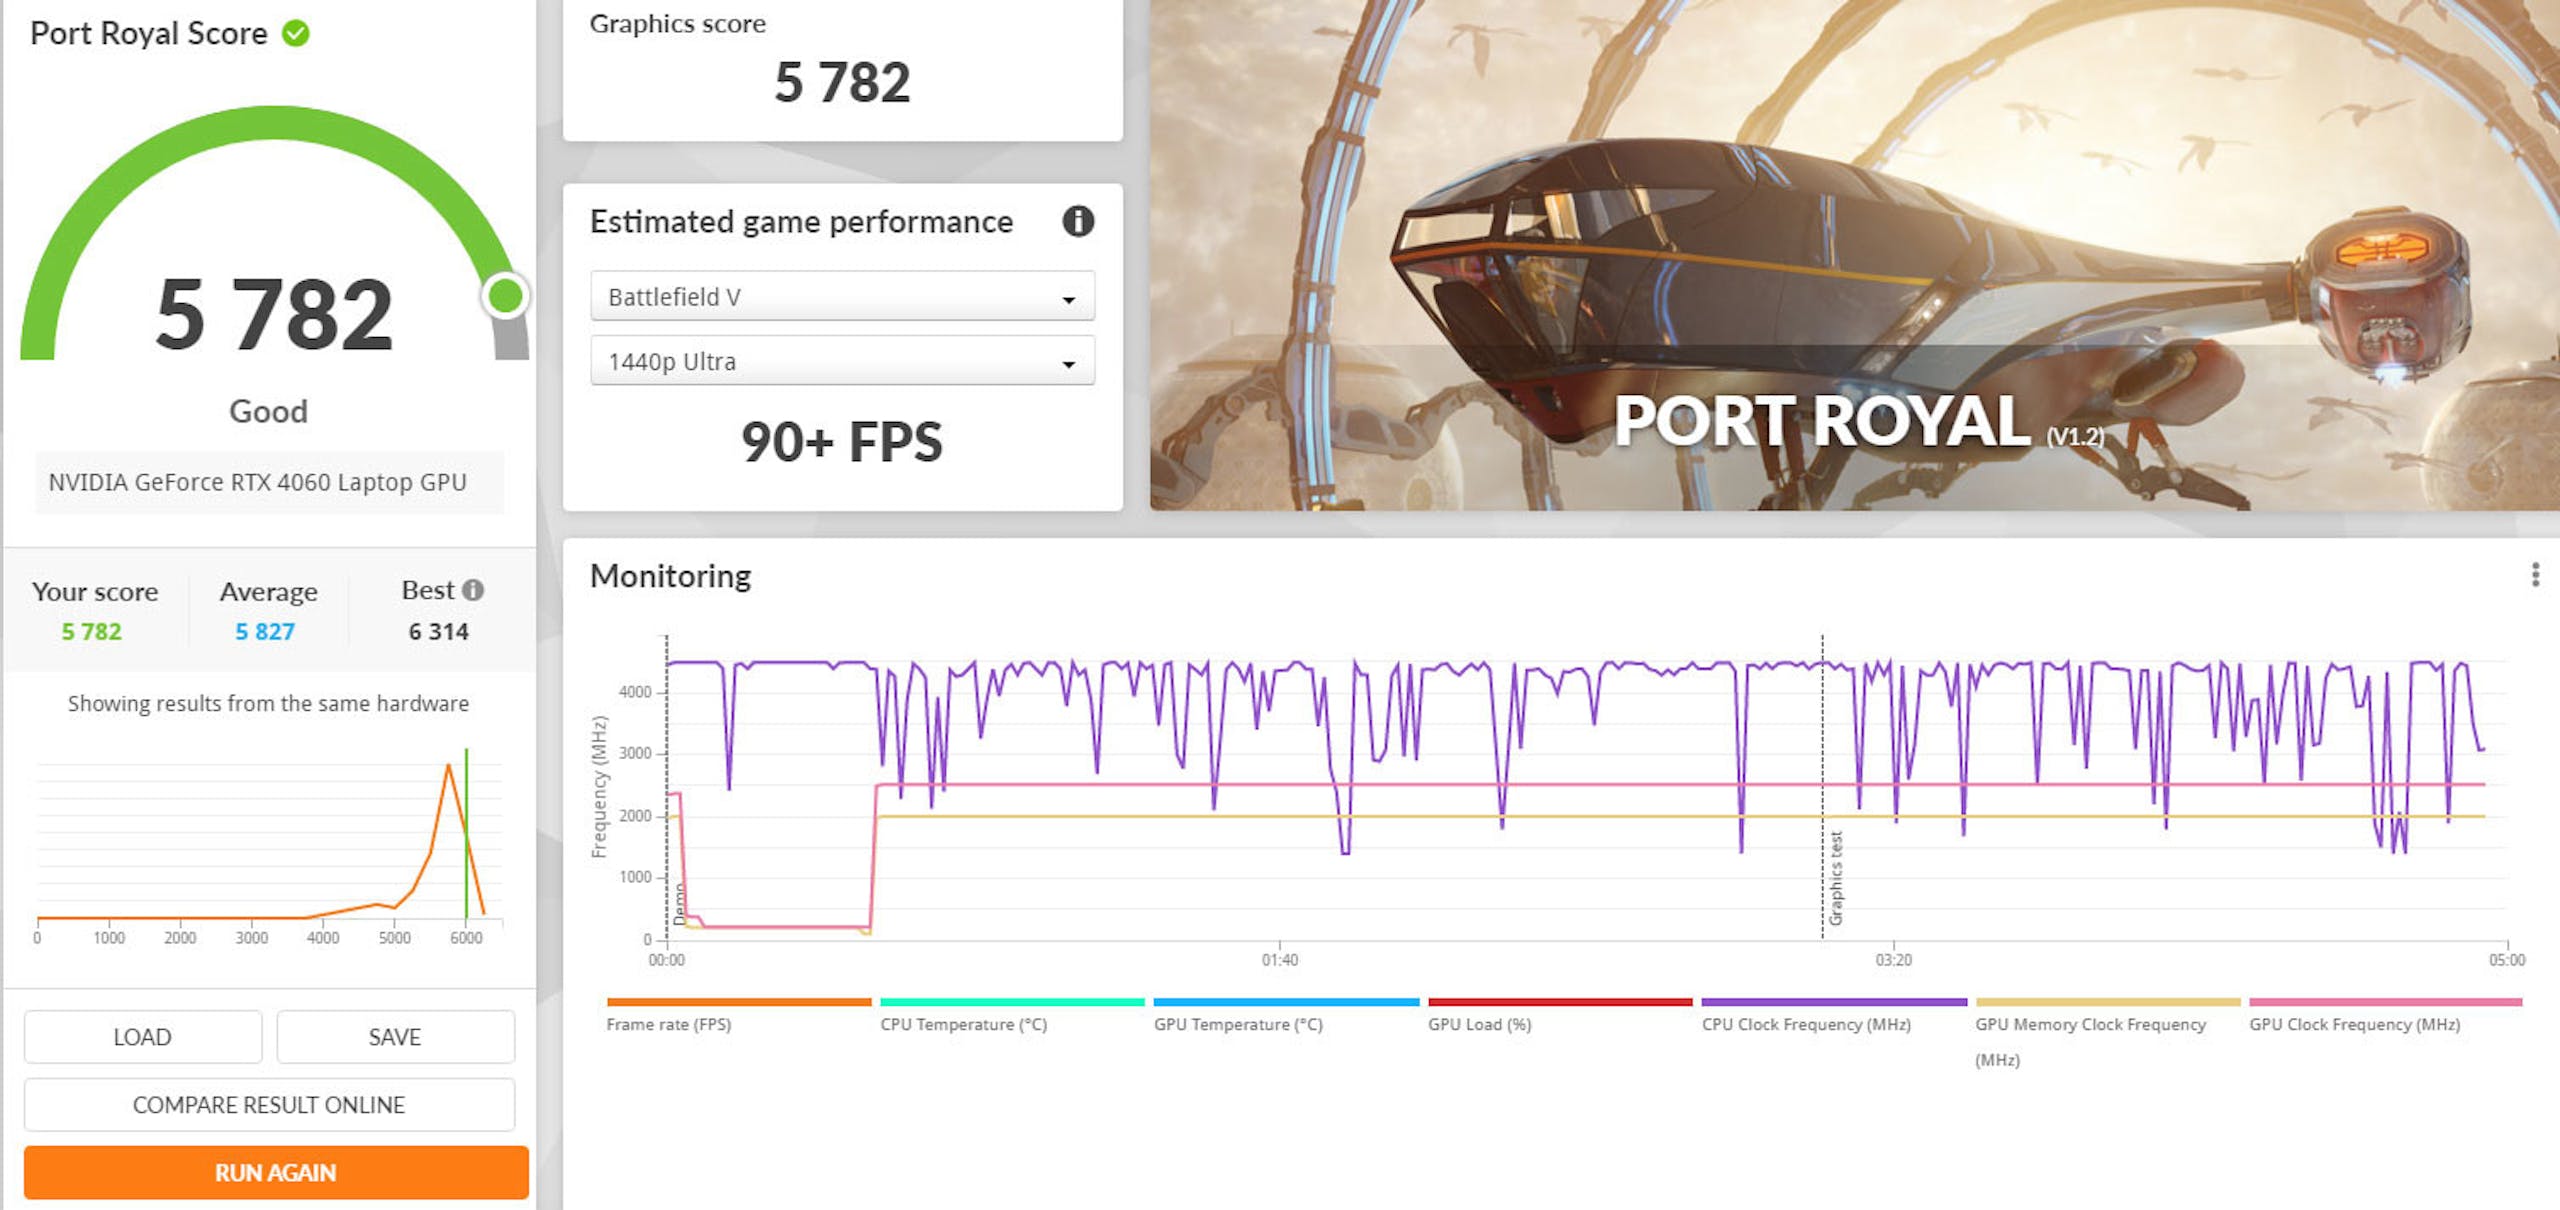Click the green gauge score indicator knob
The height and width of the screenshot is (1210, 2560).
point(505,296)
